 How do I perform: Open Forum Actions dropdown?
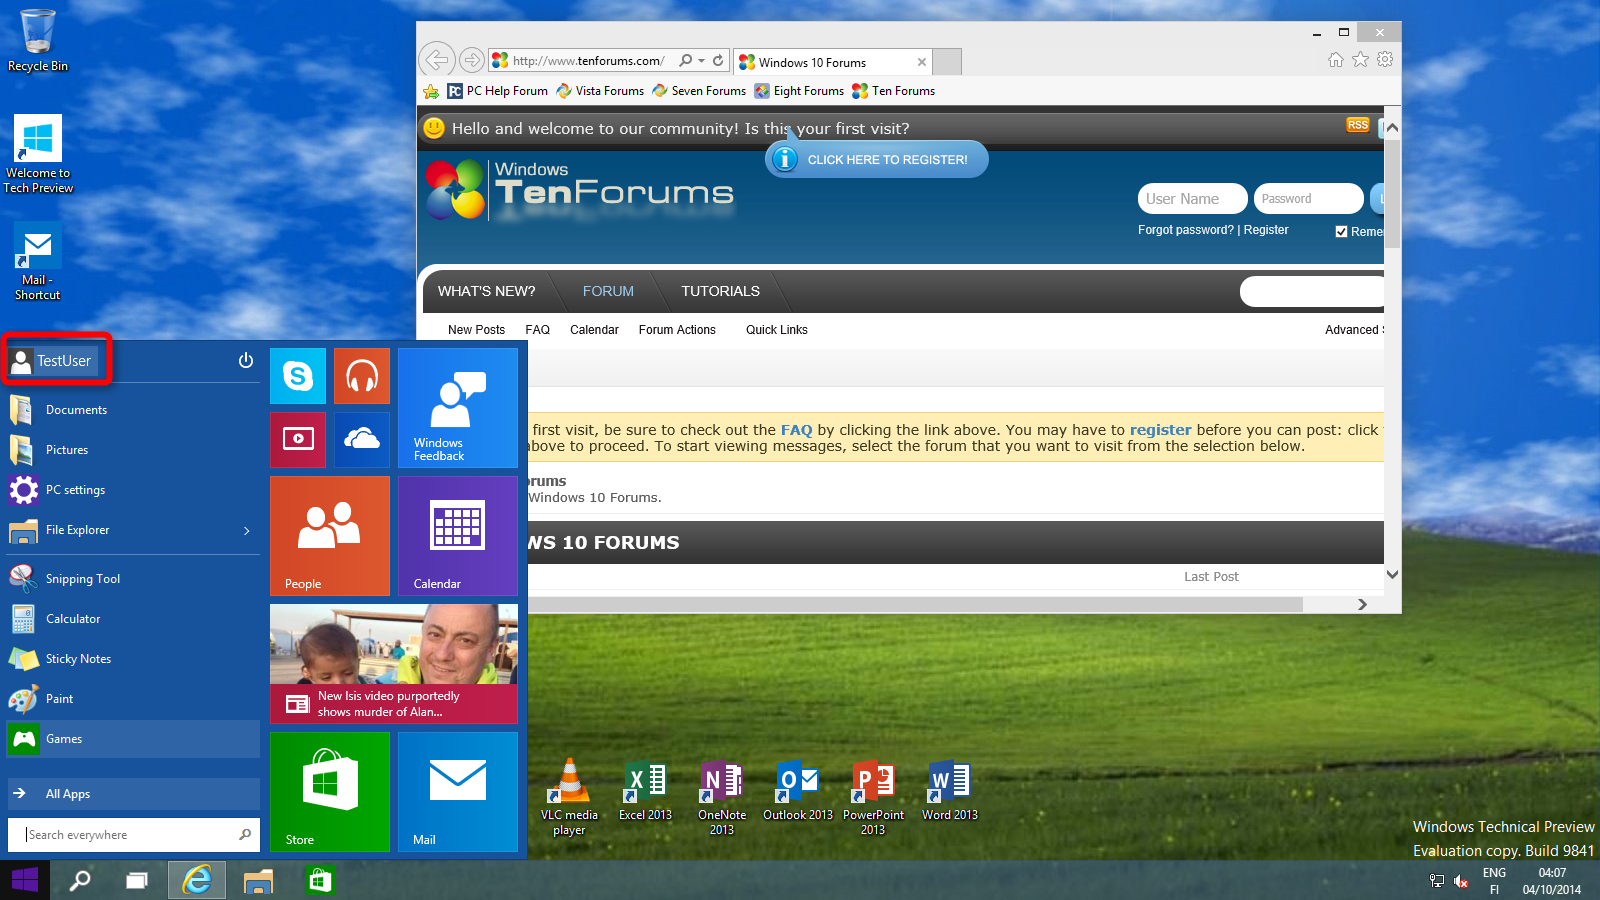click(x=677, y=330)
